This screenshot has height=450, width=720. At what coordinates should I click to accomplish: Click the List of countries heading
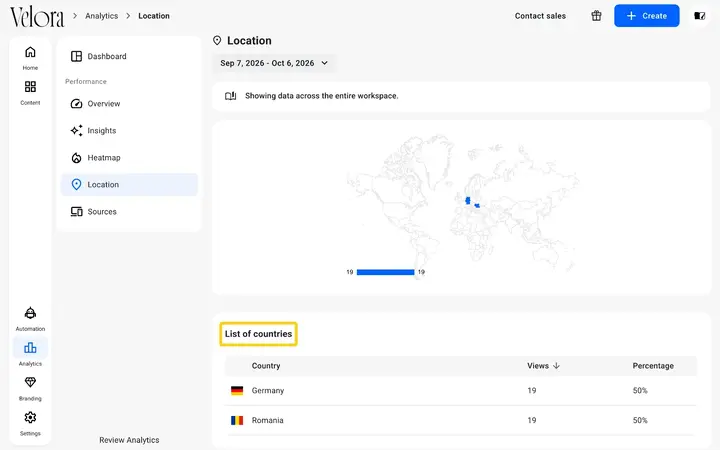click(x=258, y=334)
